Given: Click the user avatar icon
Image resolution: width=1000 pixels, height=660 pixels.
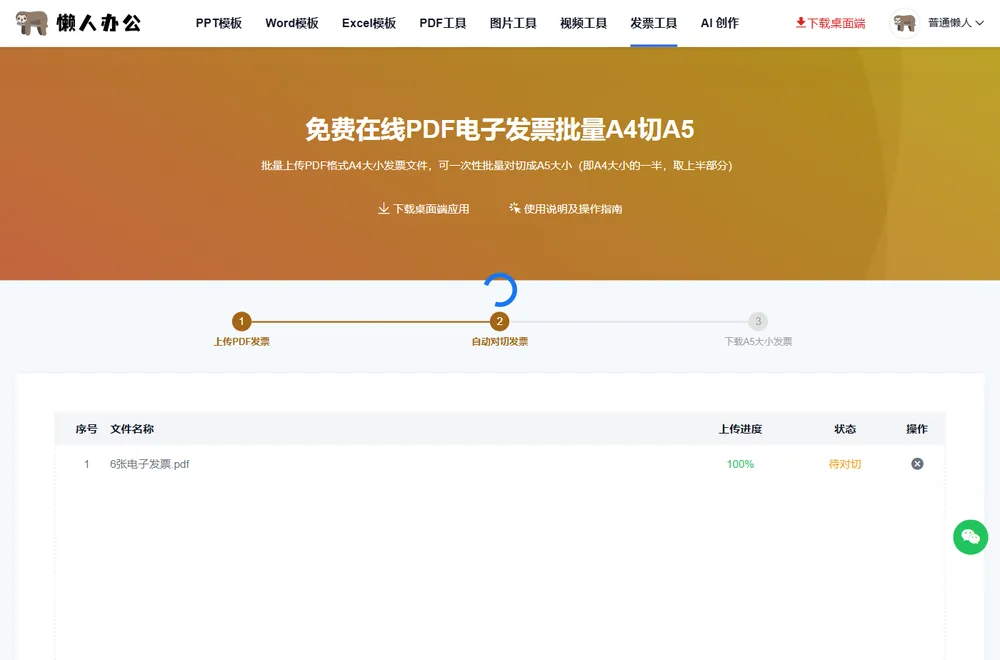Looking at the screenshot, I should [904, 24].
